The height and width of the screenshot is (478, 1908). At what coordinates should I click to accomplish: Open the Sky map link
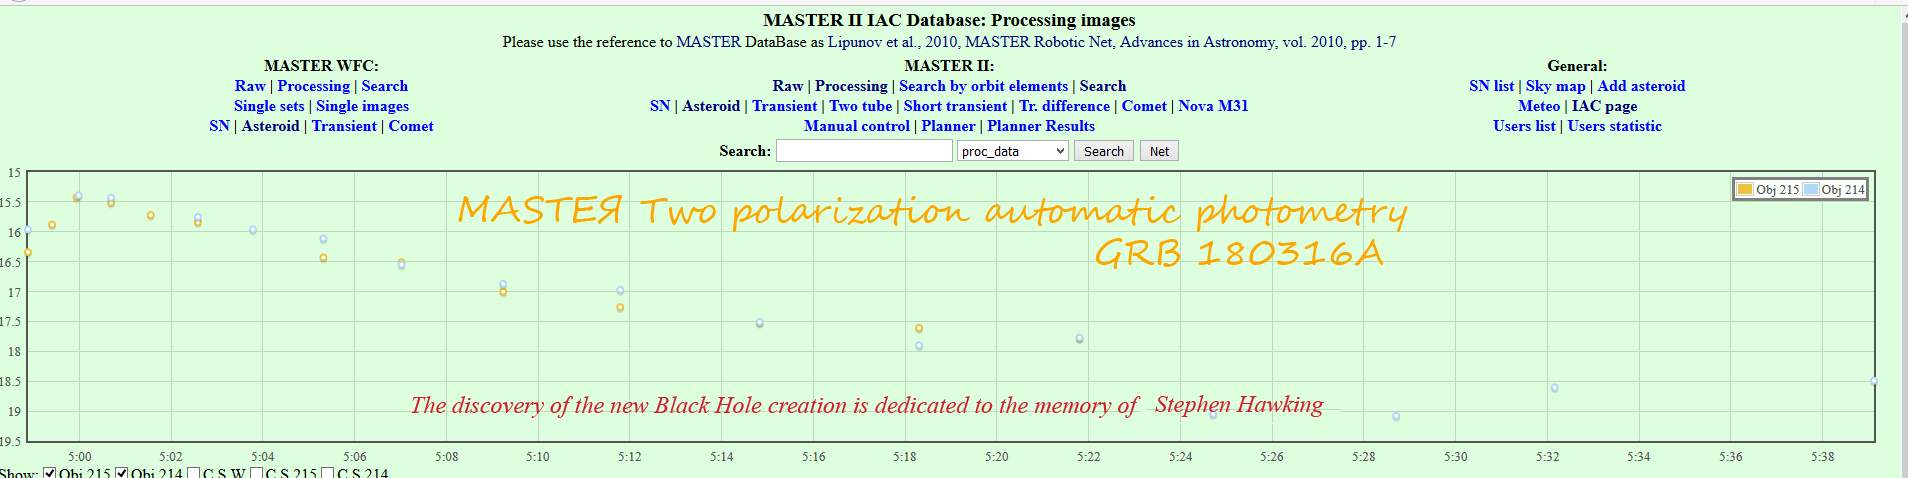(1555, 86)
